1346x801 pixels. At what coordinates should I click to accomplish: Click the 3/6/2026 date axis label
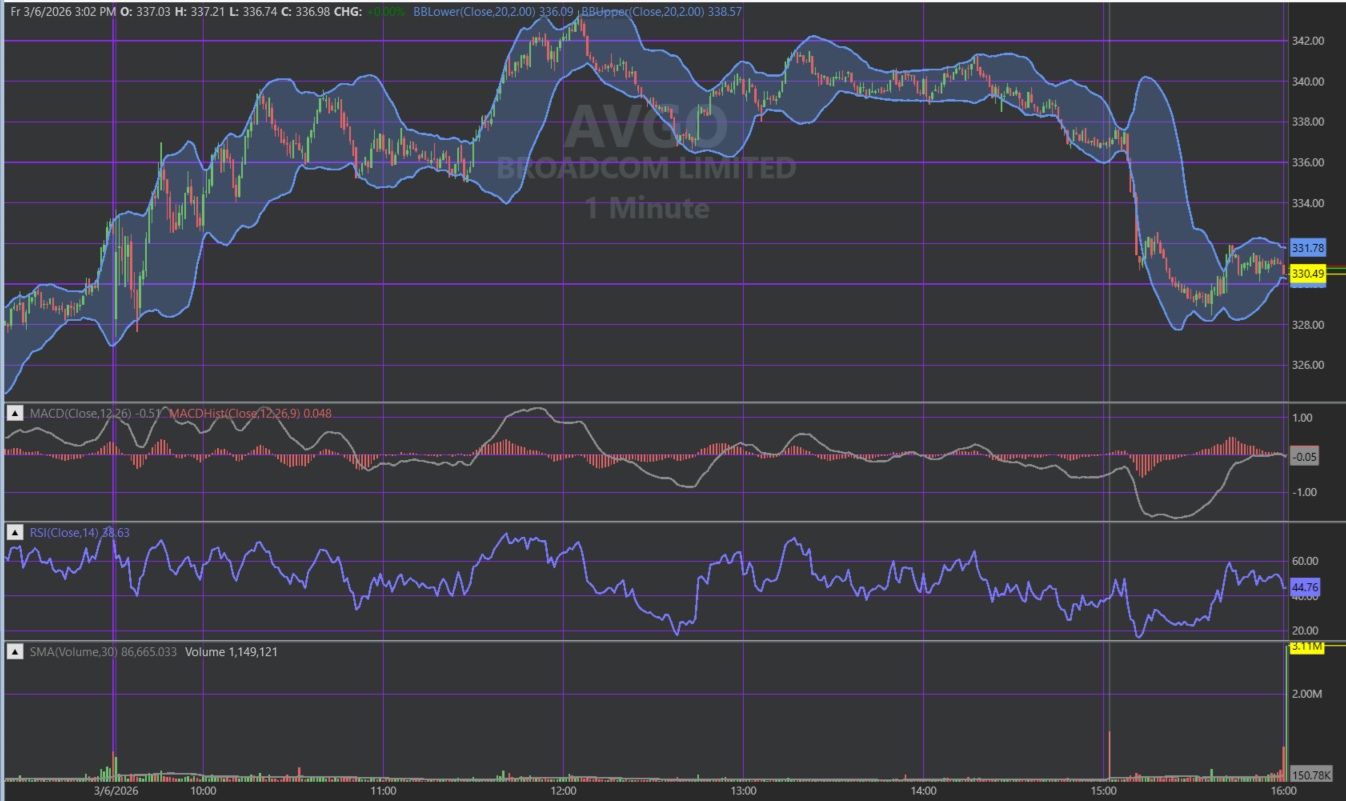[x=115, y=790]
